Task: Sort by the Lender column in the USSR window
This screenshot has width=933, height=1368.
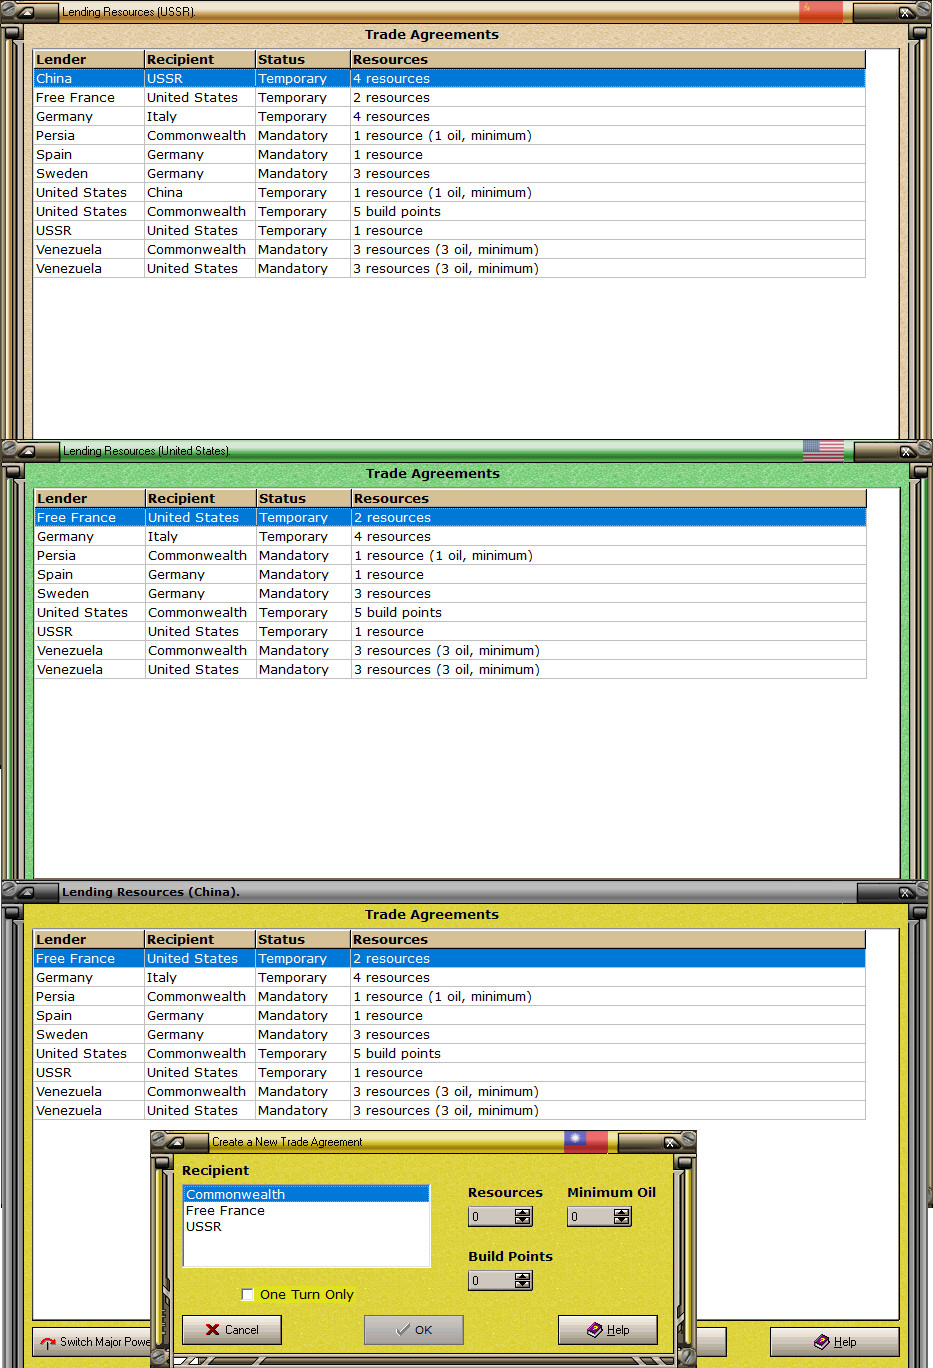Action: click(x=89, y=59)
